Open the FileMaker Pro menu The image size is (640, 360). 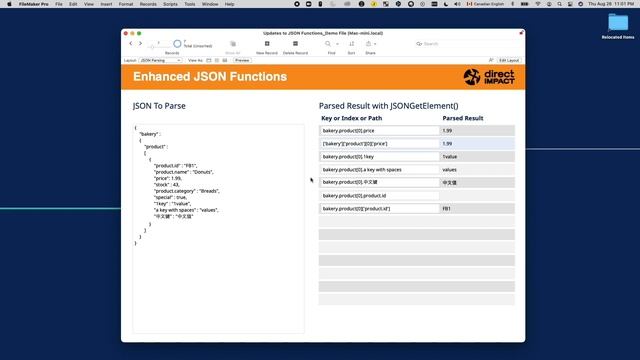pyautogui.click(x=33, y=4)
